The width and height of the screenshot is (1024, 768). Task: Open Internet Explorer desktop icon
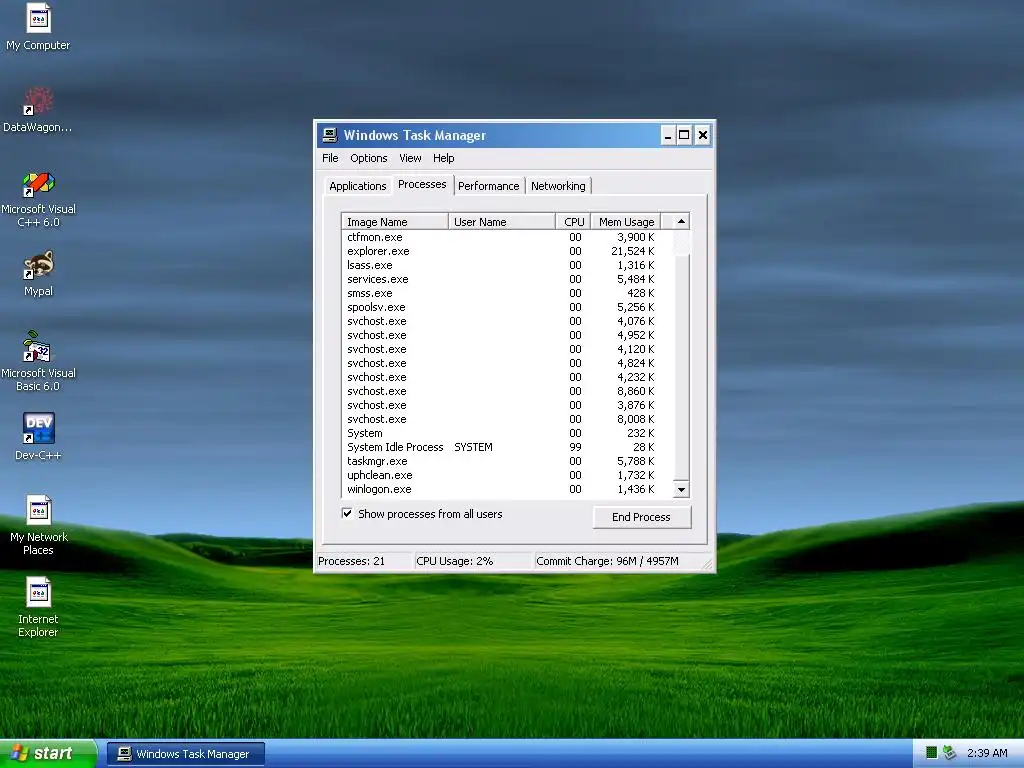[39, 607]
